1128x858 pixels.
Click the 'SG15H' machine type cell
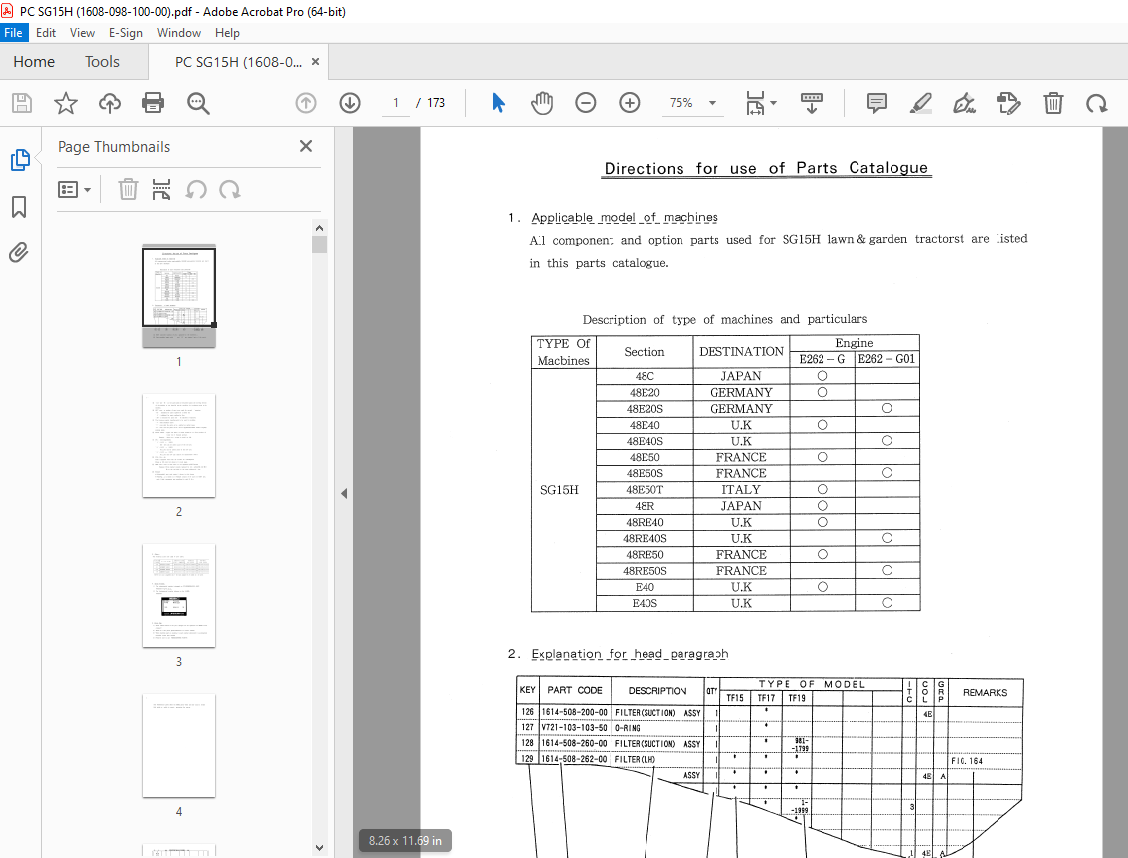[559, 490]
